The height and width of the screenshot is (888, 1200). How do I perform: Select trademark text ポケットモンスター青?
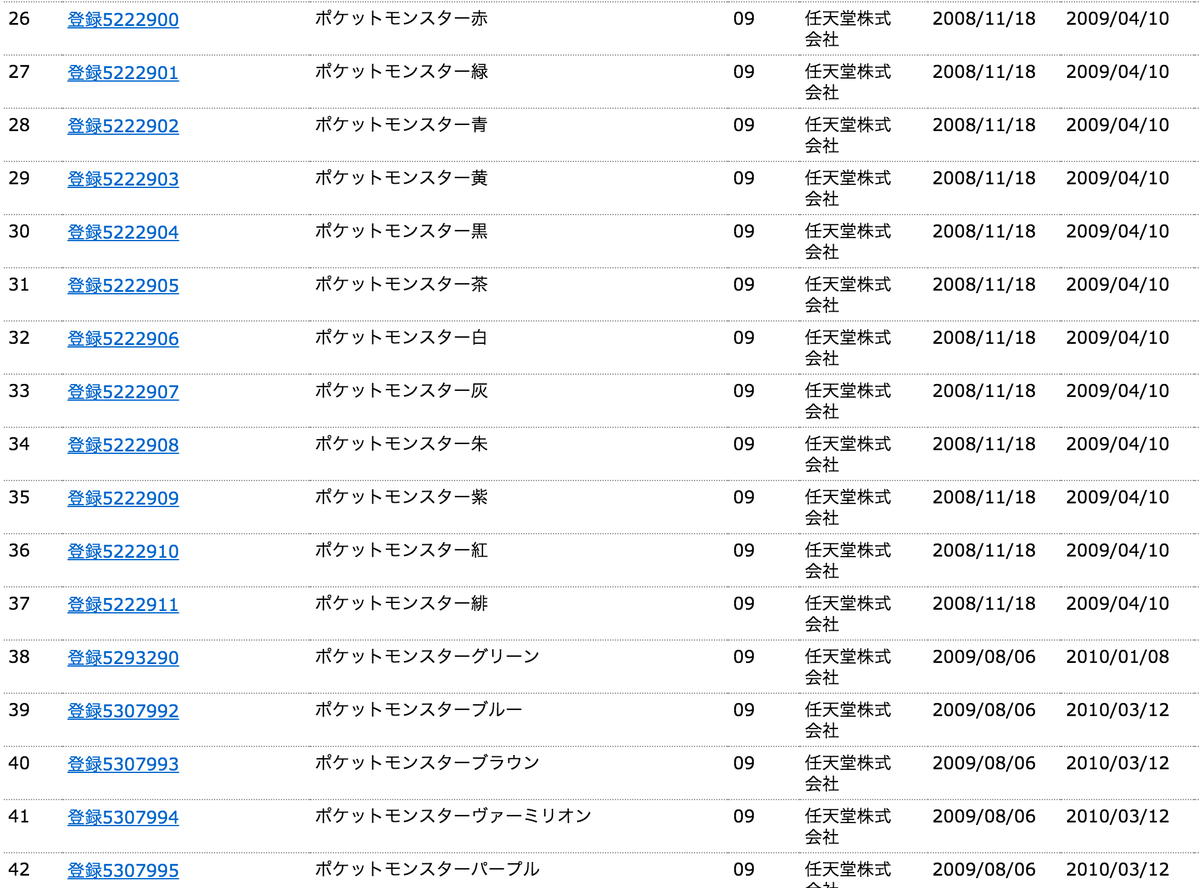click(402, 125)
